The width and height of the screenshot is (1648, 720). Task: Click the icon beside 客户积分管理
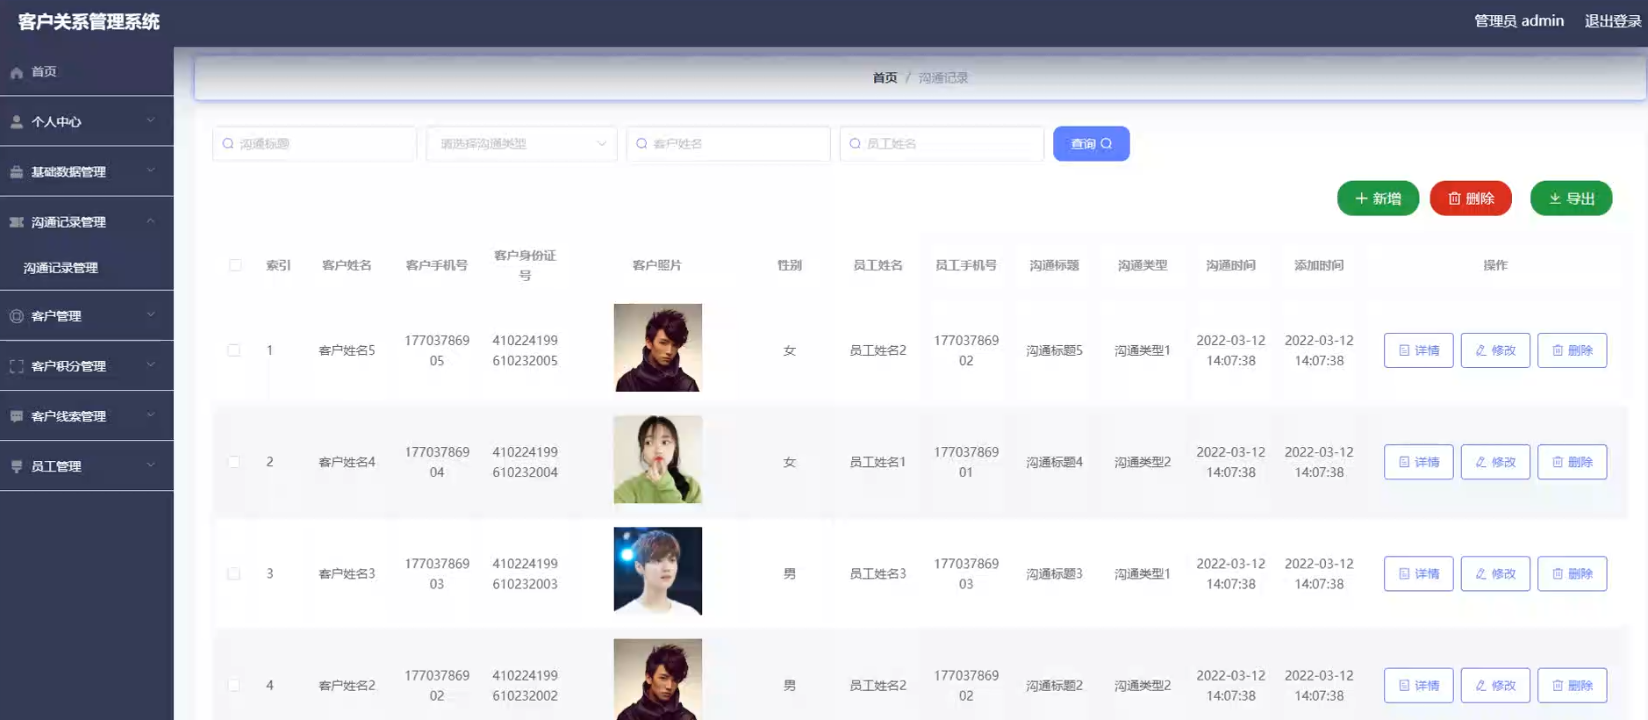[x=16, y=366]
